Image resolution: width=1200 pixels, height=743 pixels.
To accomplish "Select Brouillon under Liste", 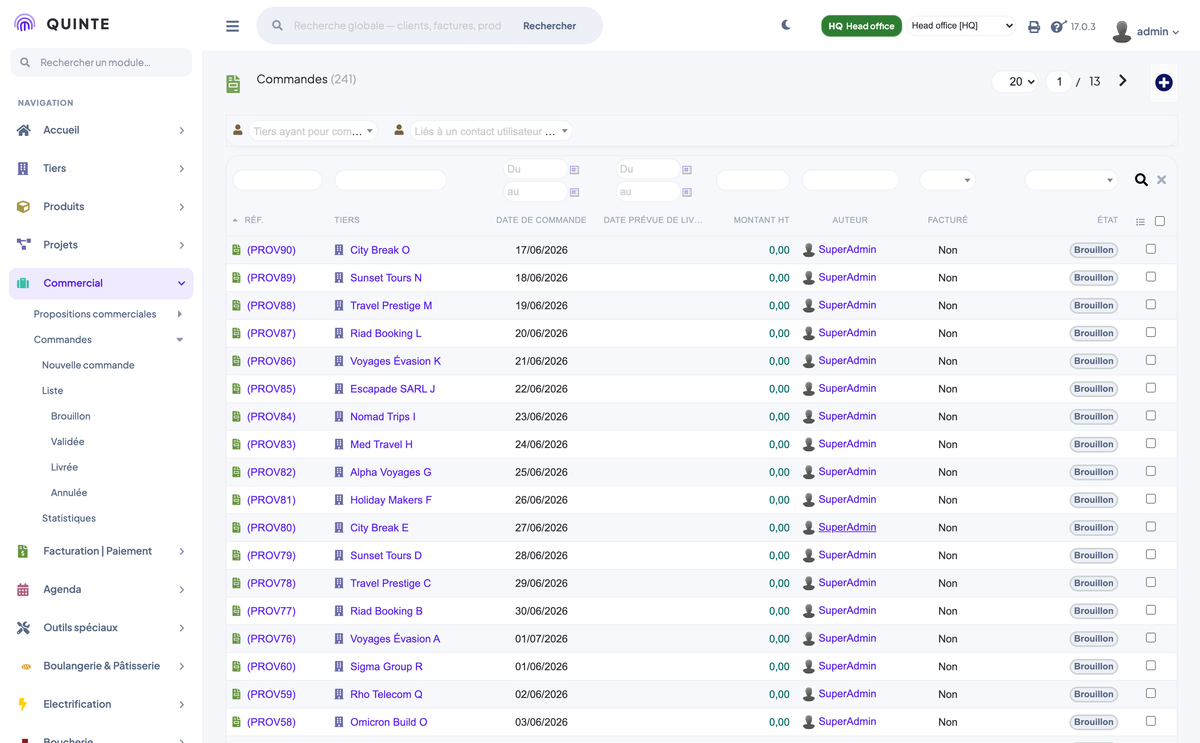I will point(71,416).
